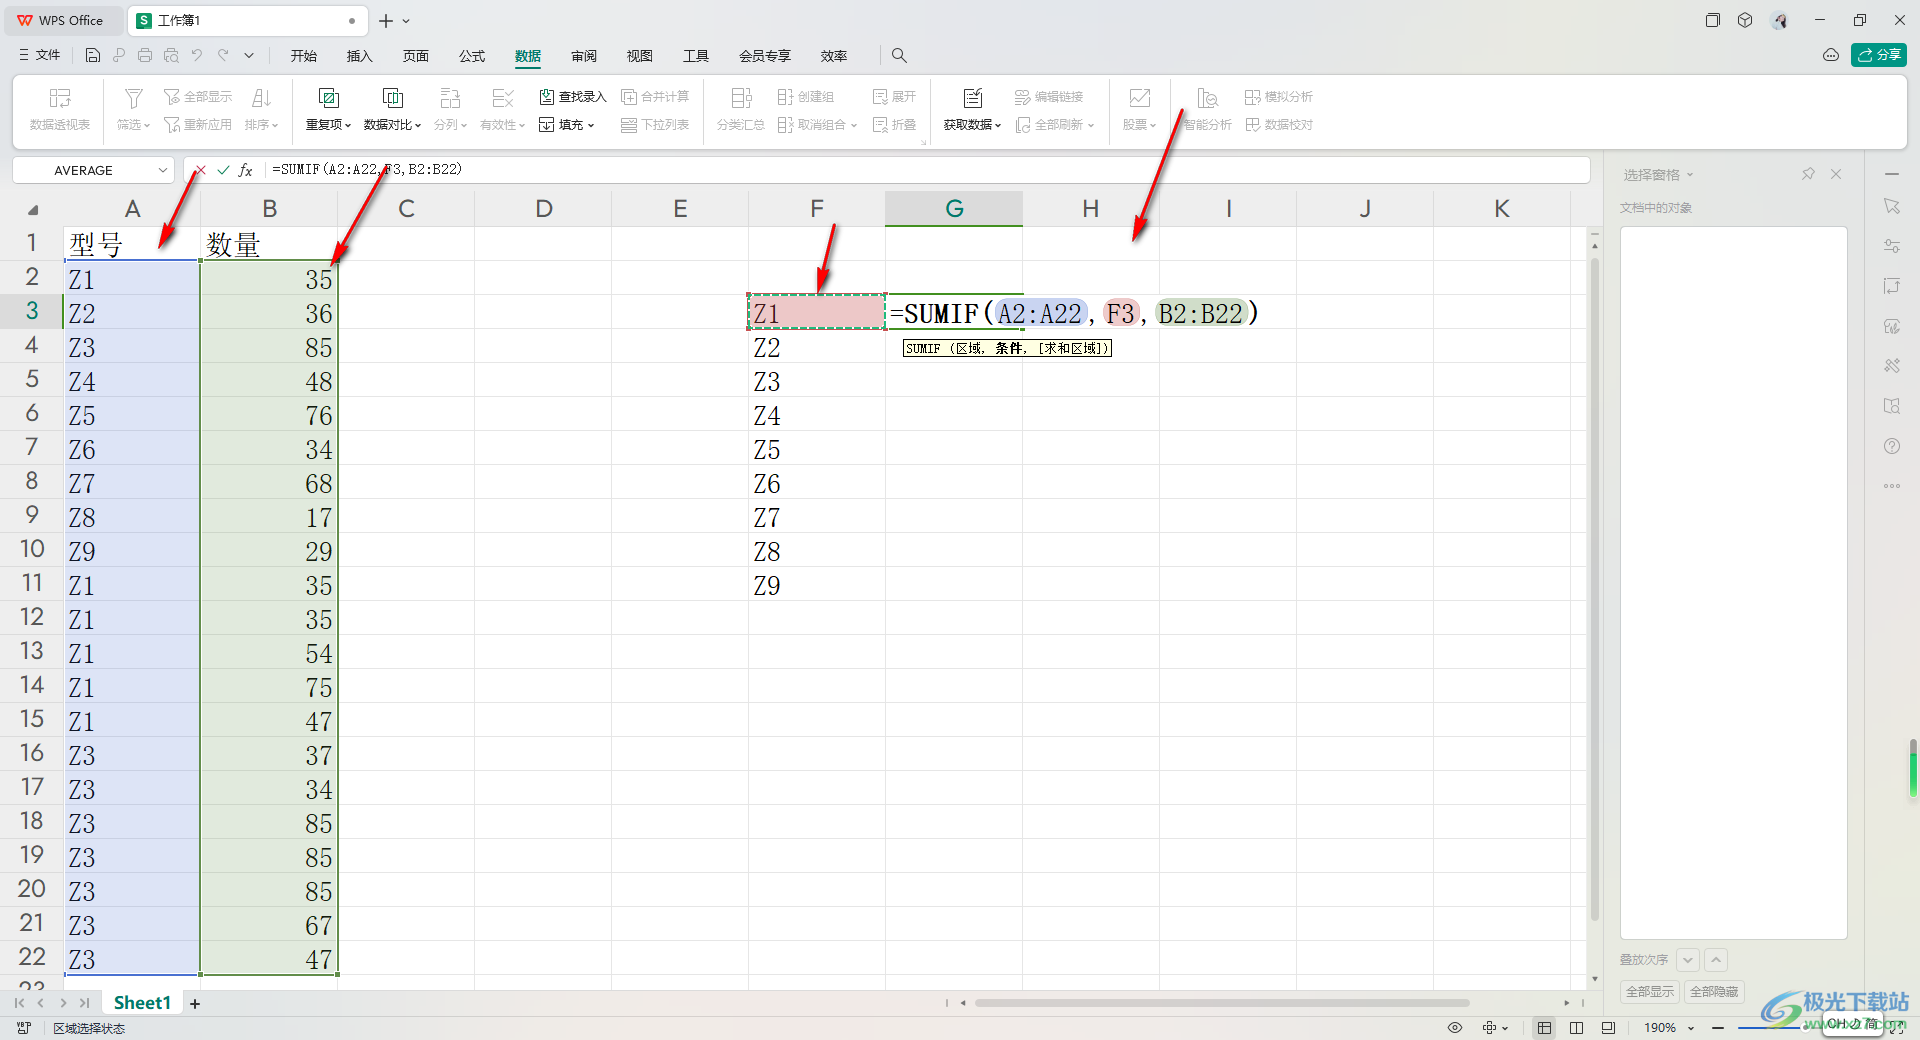This screenshot has height=1040, width=1920.
Task: Open the 文件 file menu
Action: 40,56
